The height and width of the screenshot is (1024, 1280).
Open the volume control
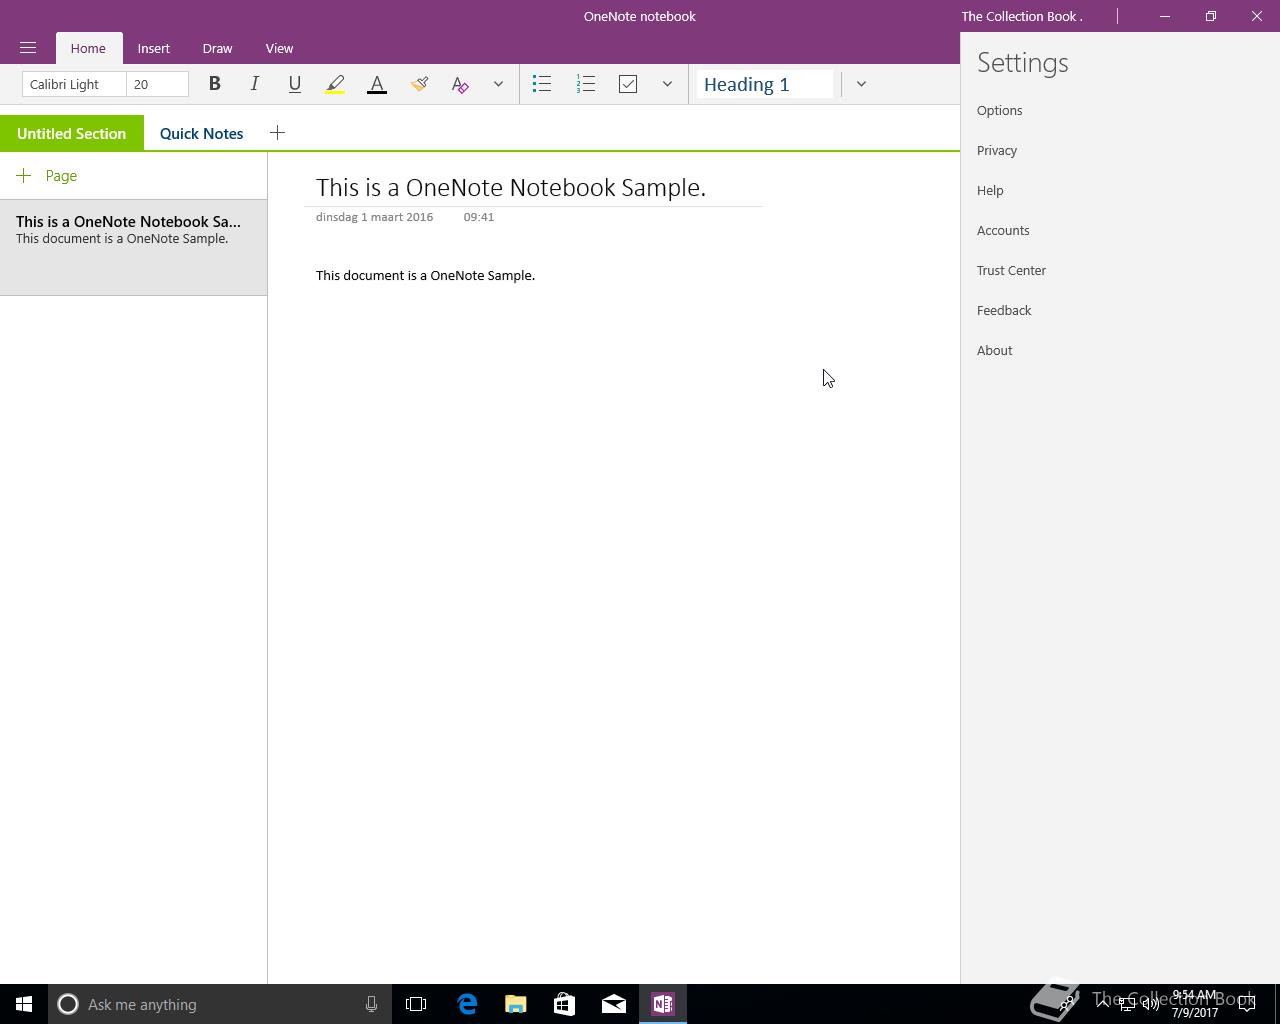1151,1004
